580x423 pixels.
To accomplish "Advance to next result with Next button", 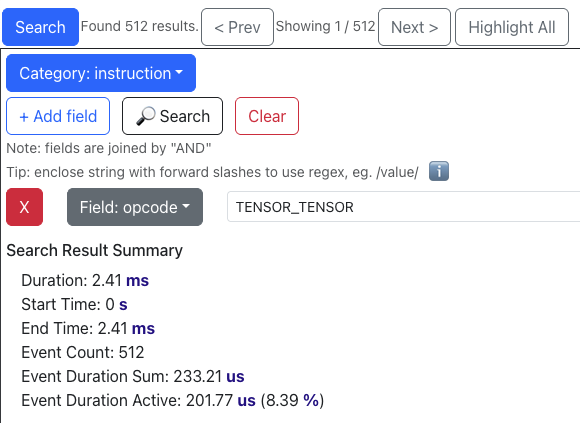I will pyautogui.click(x=414, y=27).
